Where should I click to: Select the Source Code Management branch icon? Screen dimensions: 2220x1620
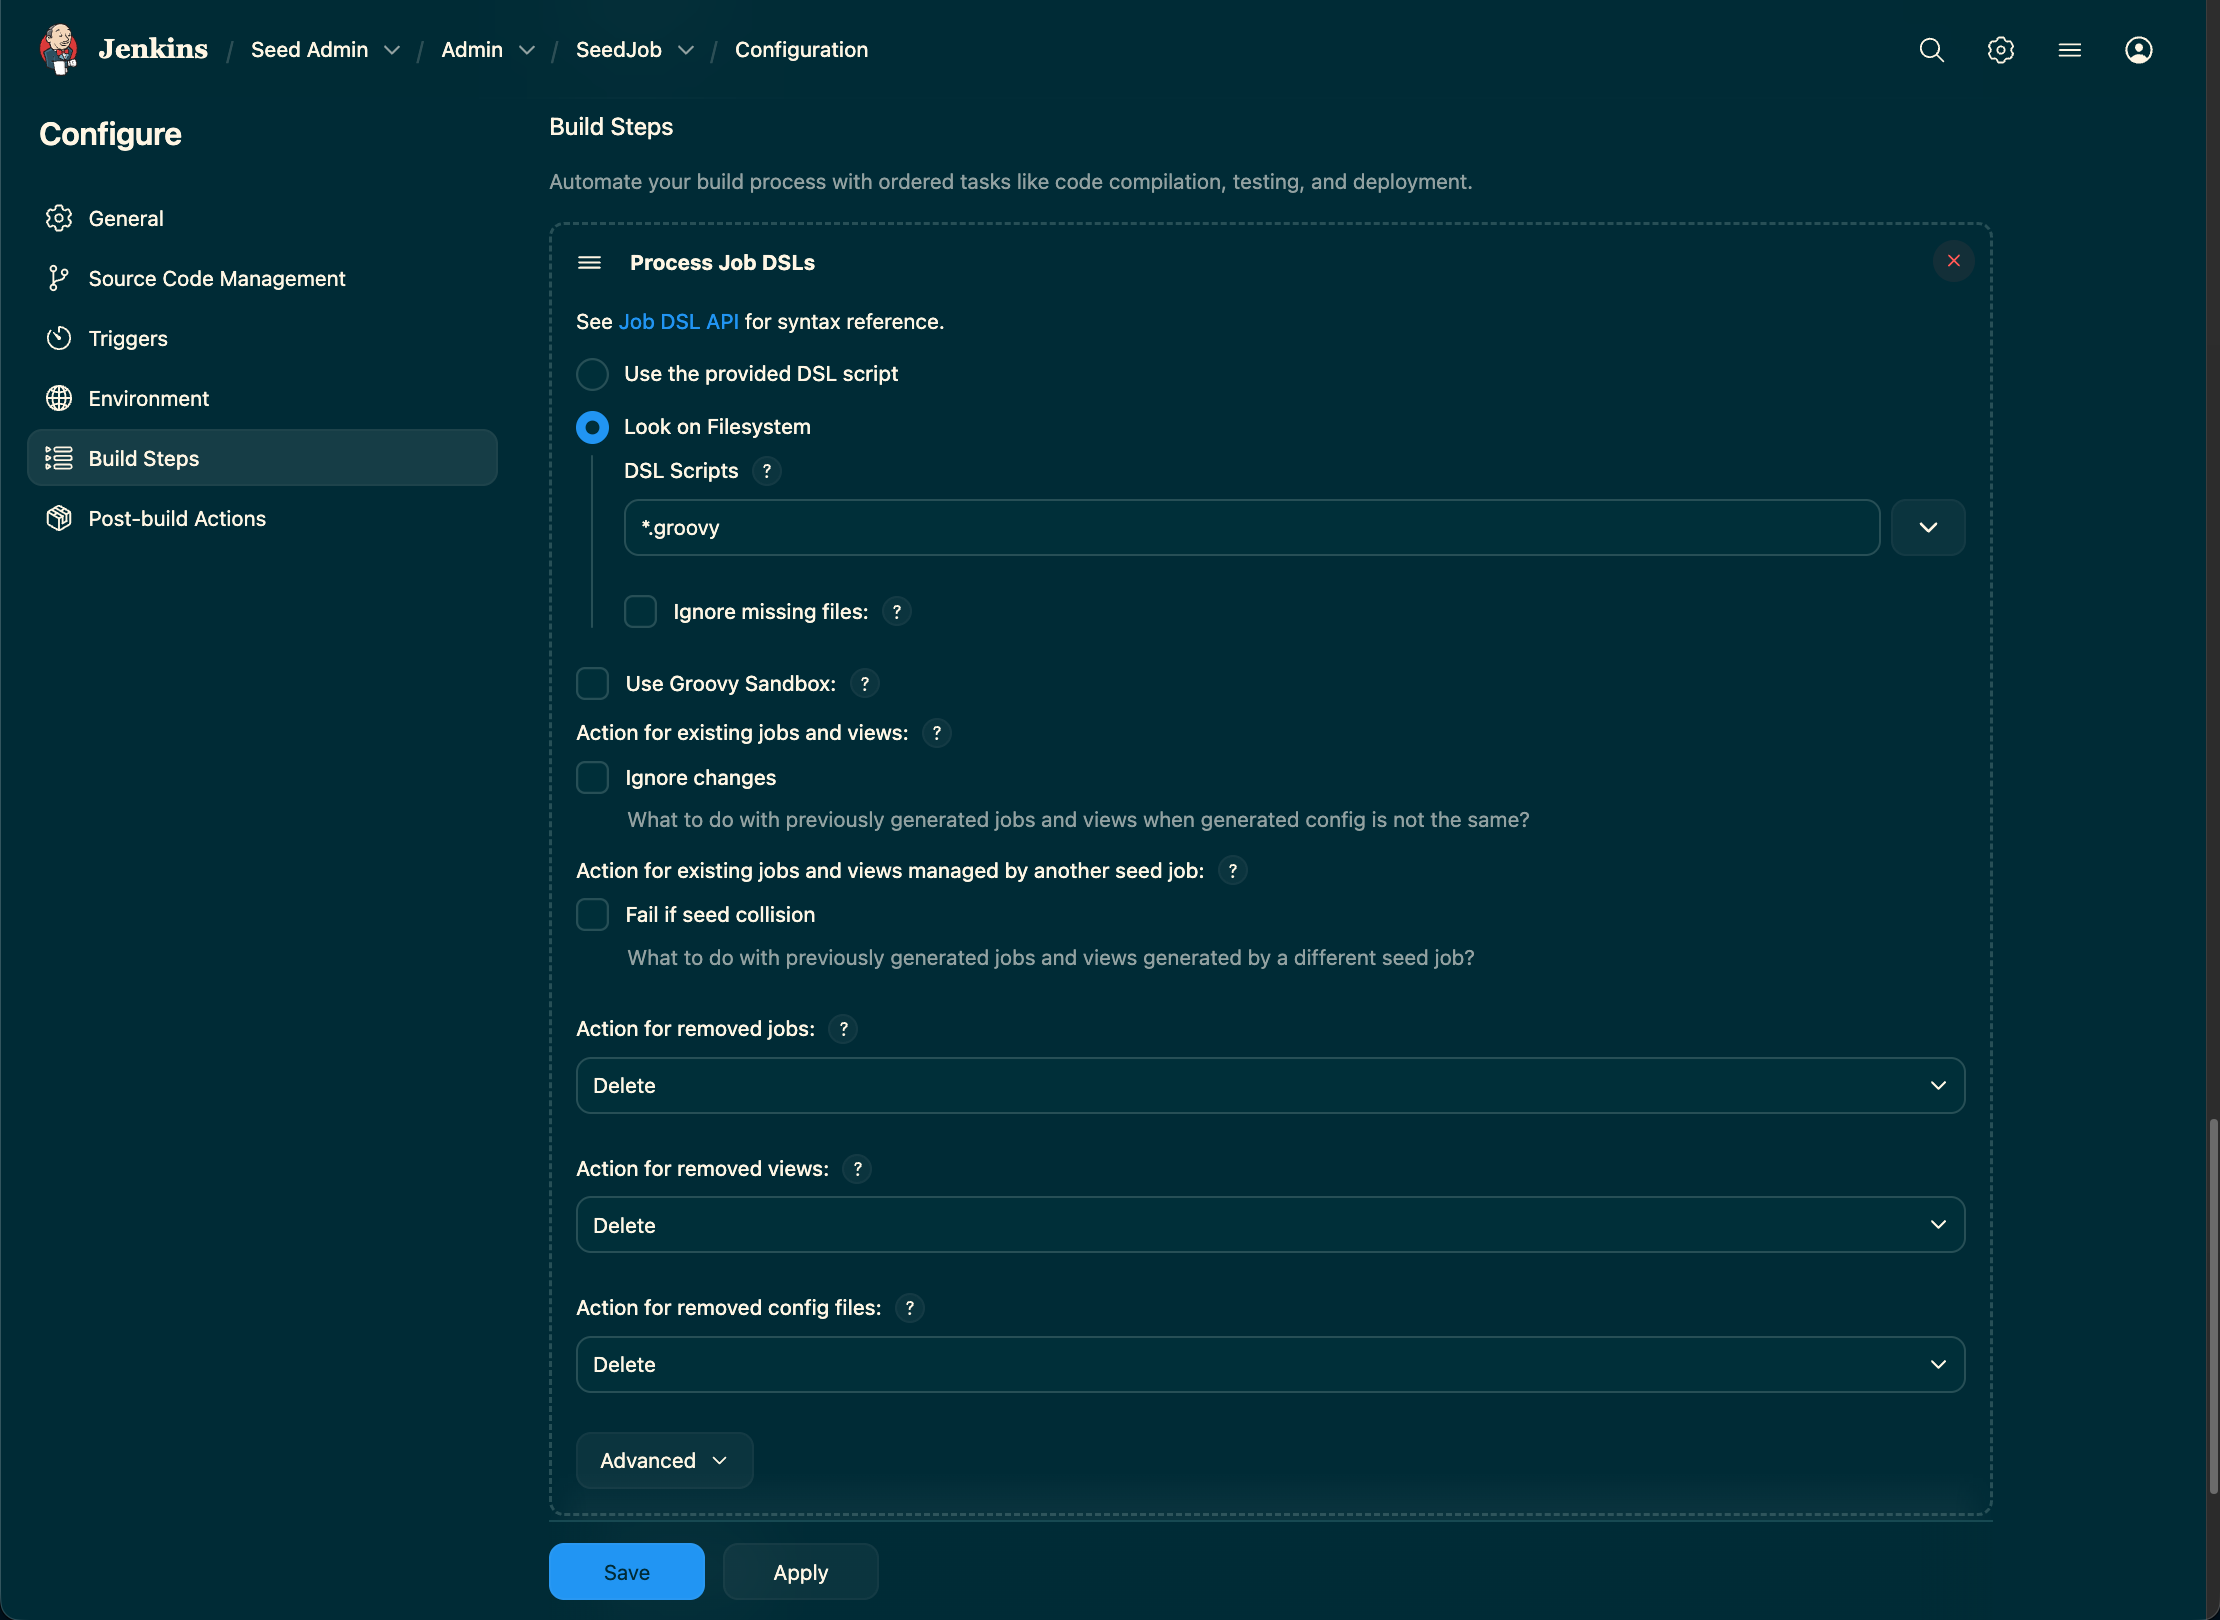pos(59,278)
